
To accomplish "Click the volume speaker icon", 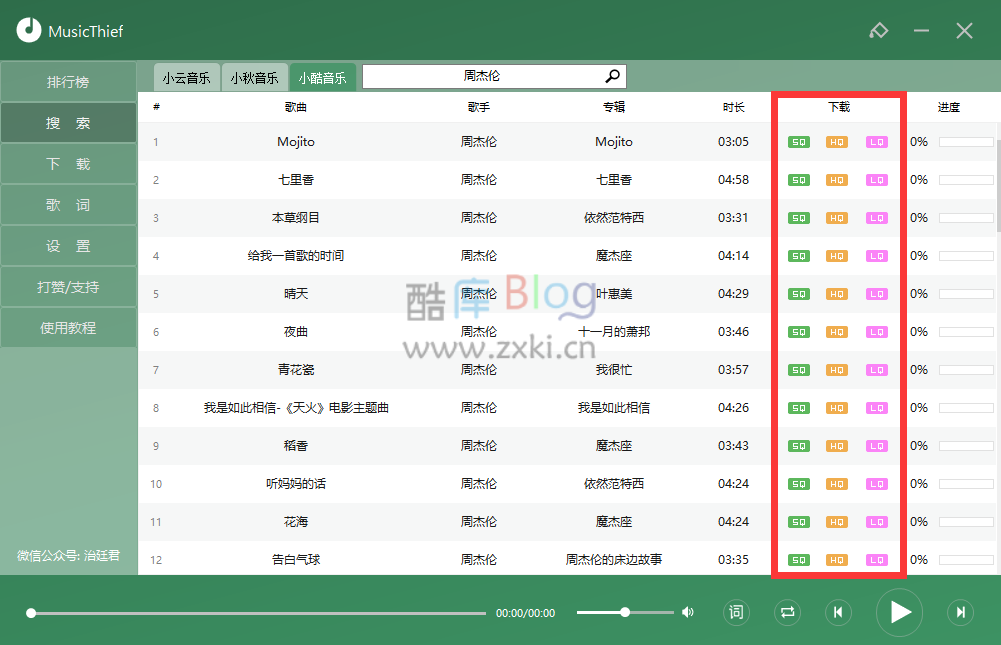I will 686,612.
